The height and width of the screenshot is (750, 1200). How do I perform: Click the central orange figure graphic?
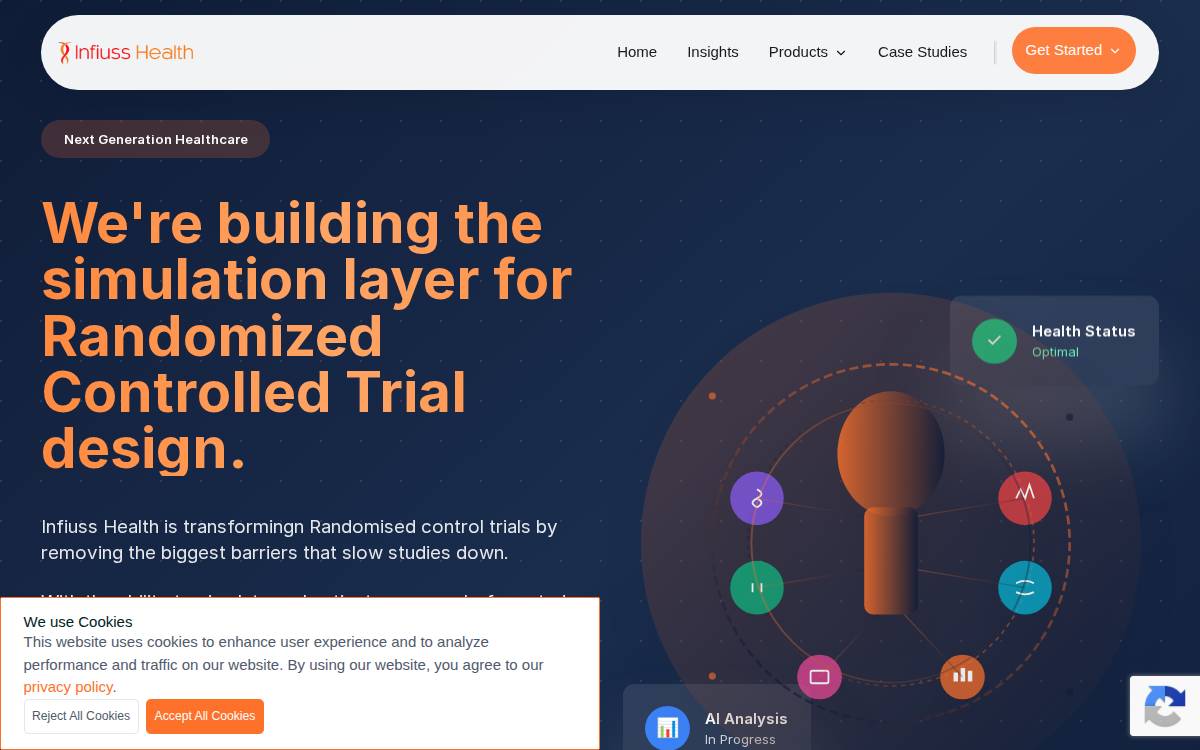pos(891,503)
